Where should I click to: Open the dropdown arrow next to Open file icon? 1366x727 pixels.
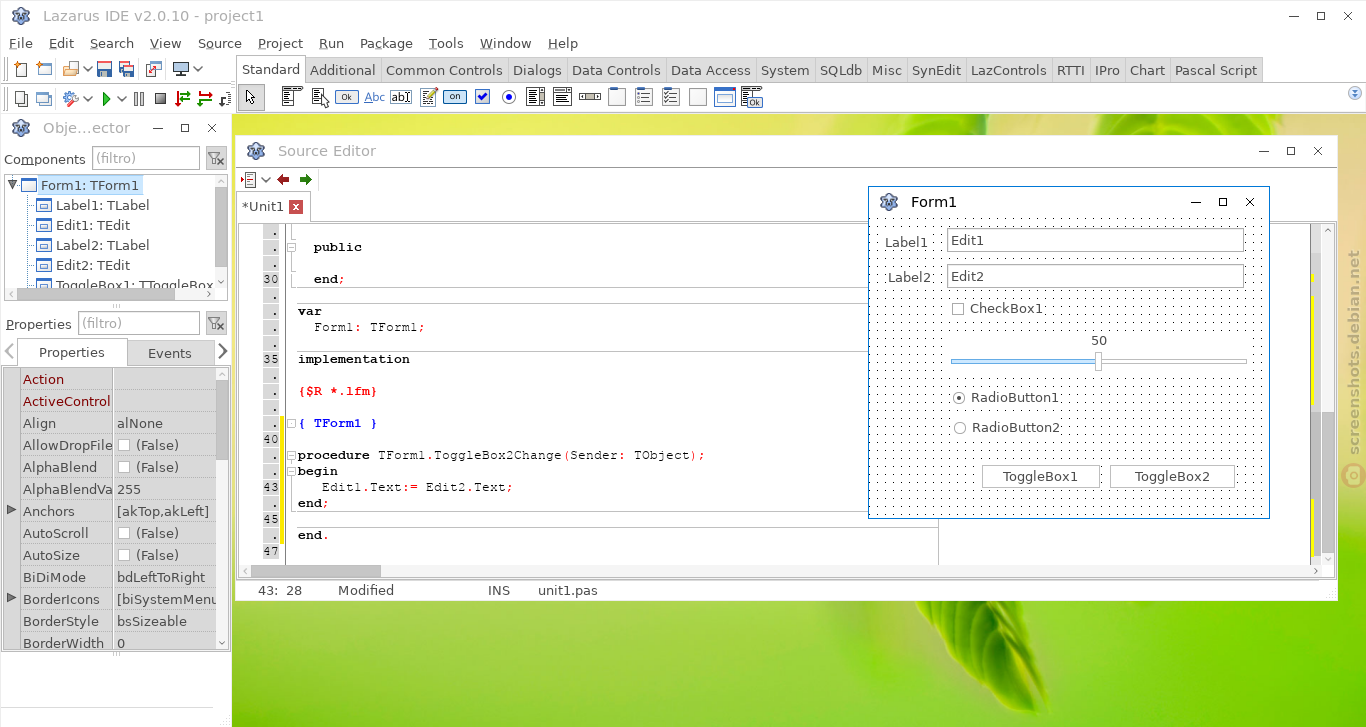[88, 69]
